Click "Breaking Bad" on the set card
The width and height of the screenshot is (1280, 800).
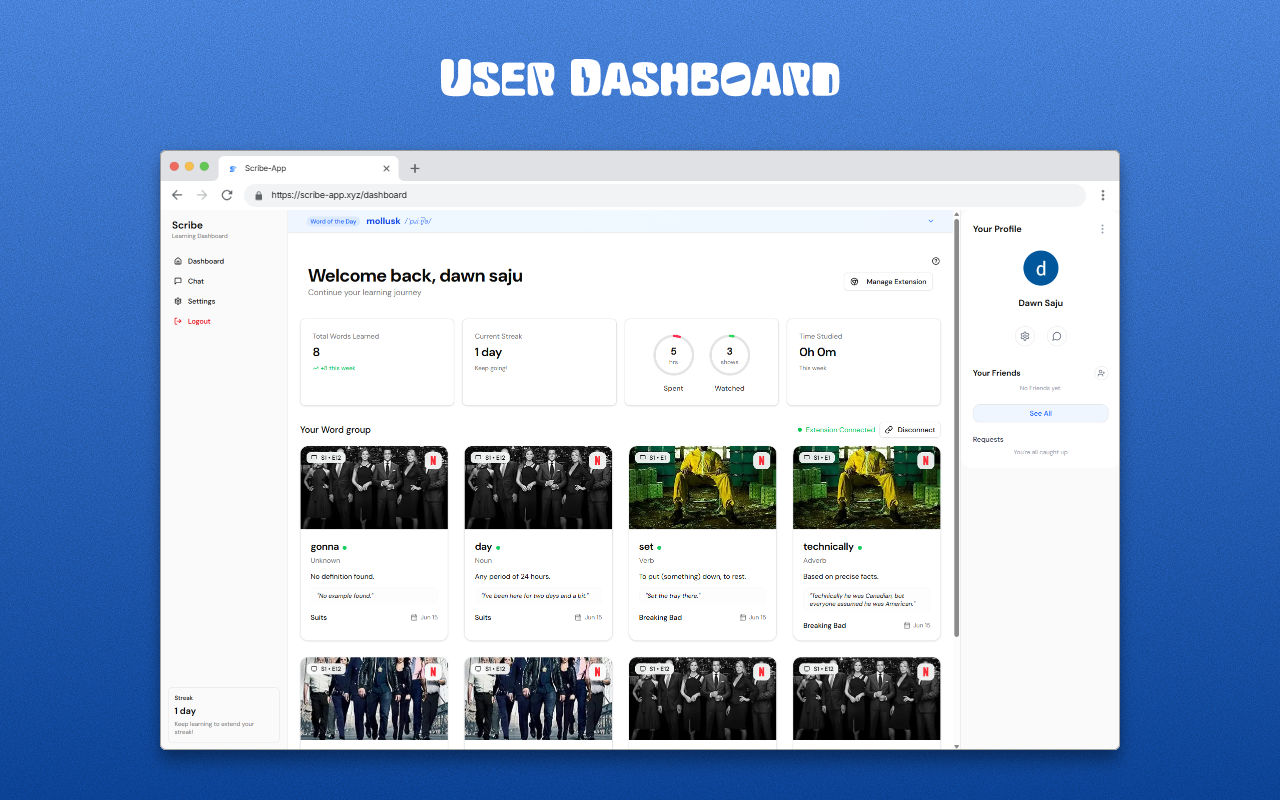coord(660,618)
